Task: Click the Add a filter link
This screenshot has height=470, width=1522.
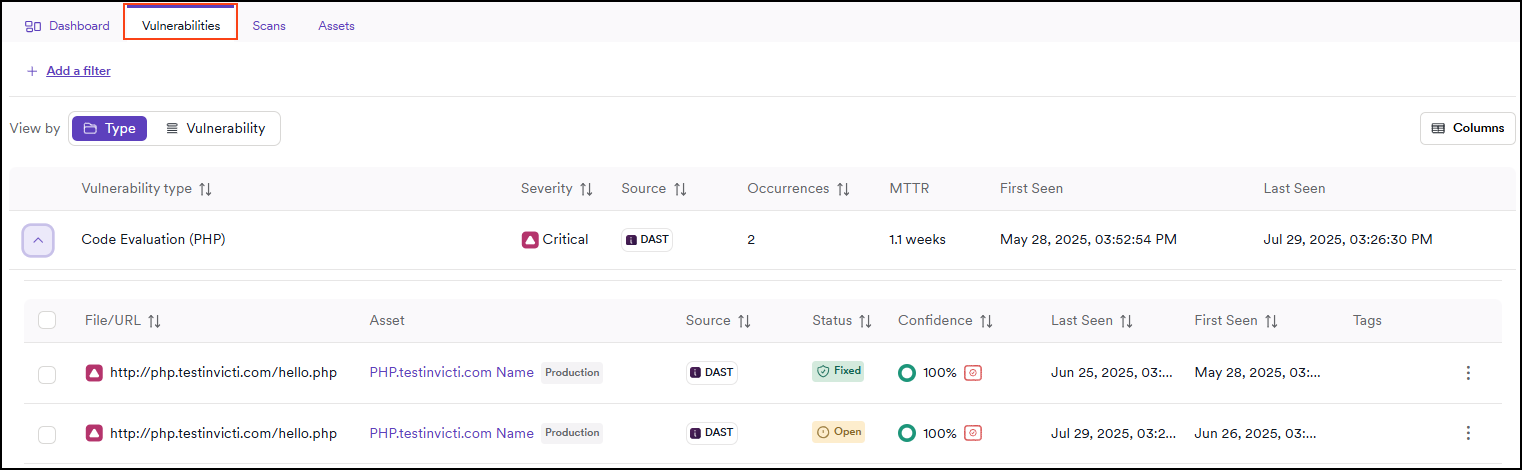Action: tap(78, 71)
